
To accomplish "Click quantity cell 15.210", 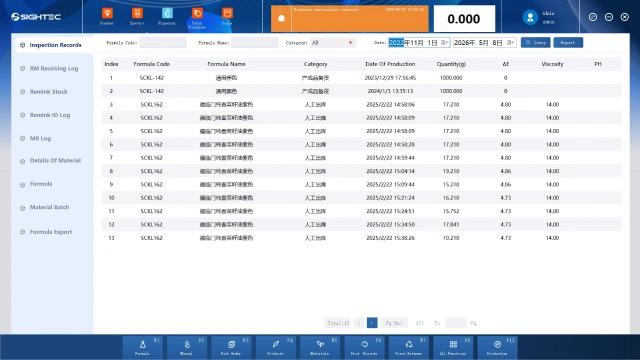I will click(x=451, y=184).
